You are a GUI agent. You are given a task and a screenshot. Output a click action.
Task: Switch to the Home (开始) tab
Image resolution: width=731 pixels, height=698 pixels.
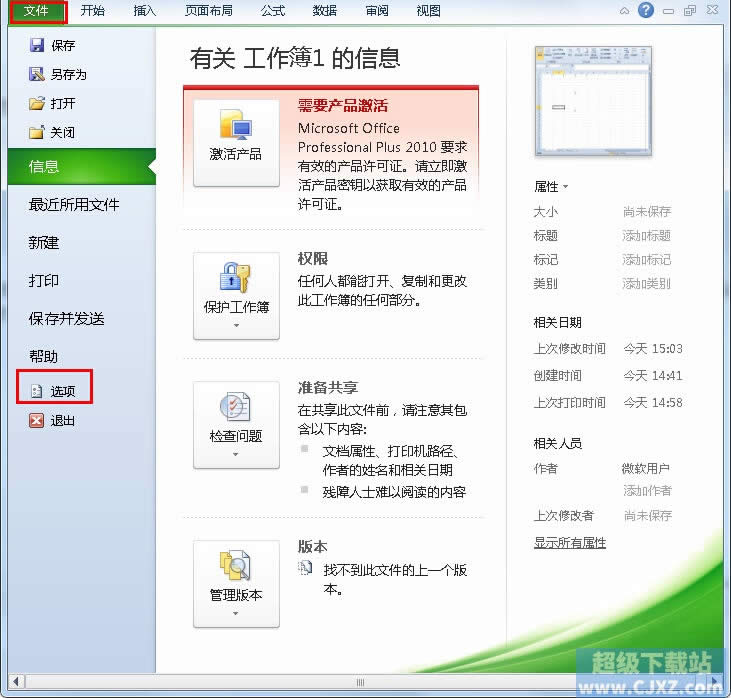click(92, 10)
